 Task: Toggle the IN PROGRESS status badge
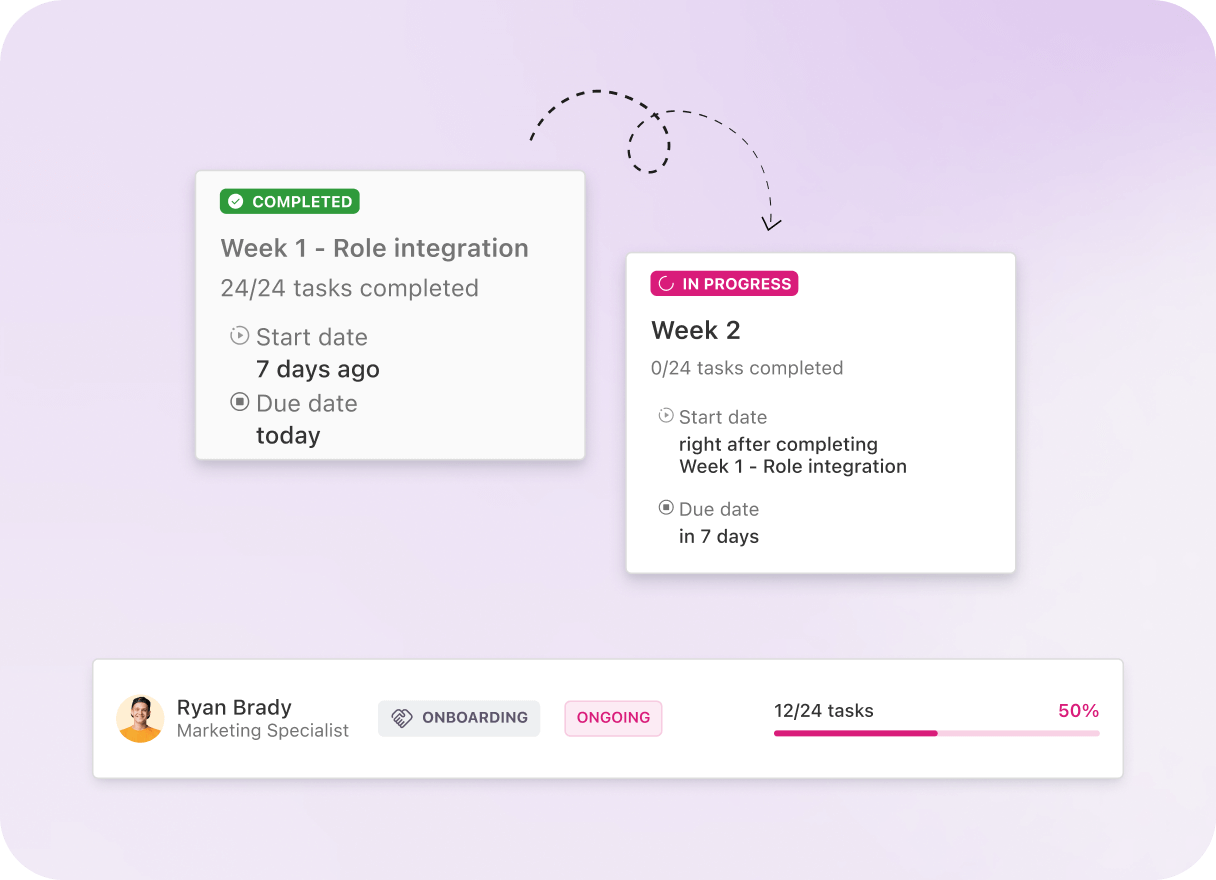[x=724, y=283]
